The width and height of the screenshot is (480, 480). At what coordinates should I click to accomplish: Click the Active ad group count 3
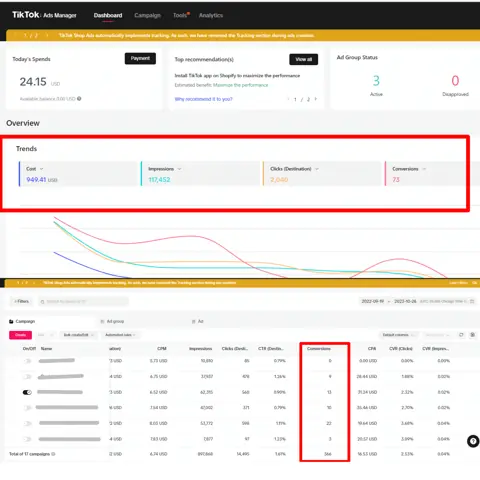(x=376, y=81)
